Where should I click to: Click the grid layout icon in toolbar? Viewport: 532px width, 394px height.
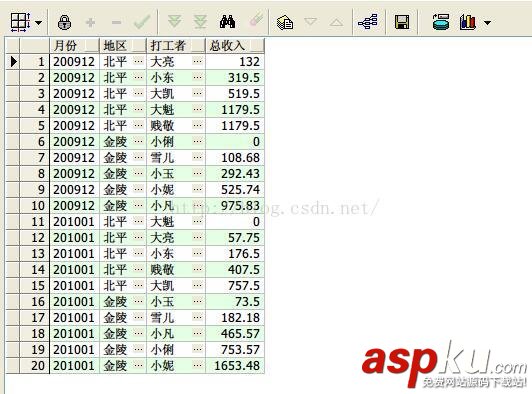20,22
